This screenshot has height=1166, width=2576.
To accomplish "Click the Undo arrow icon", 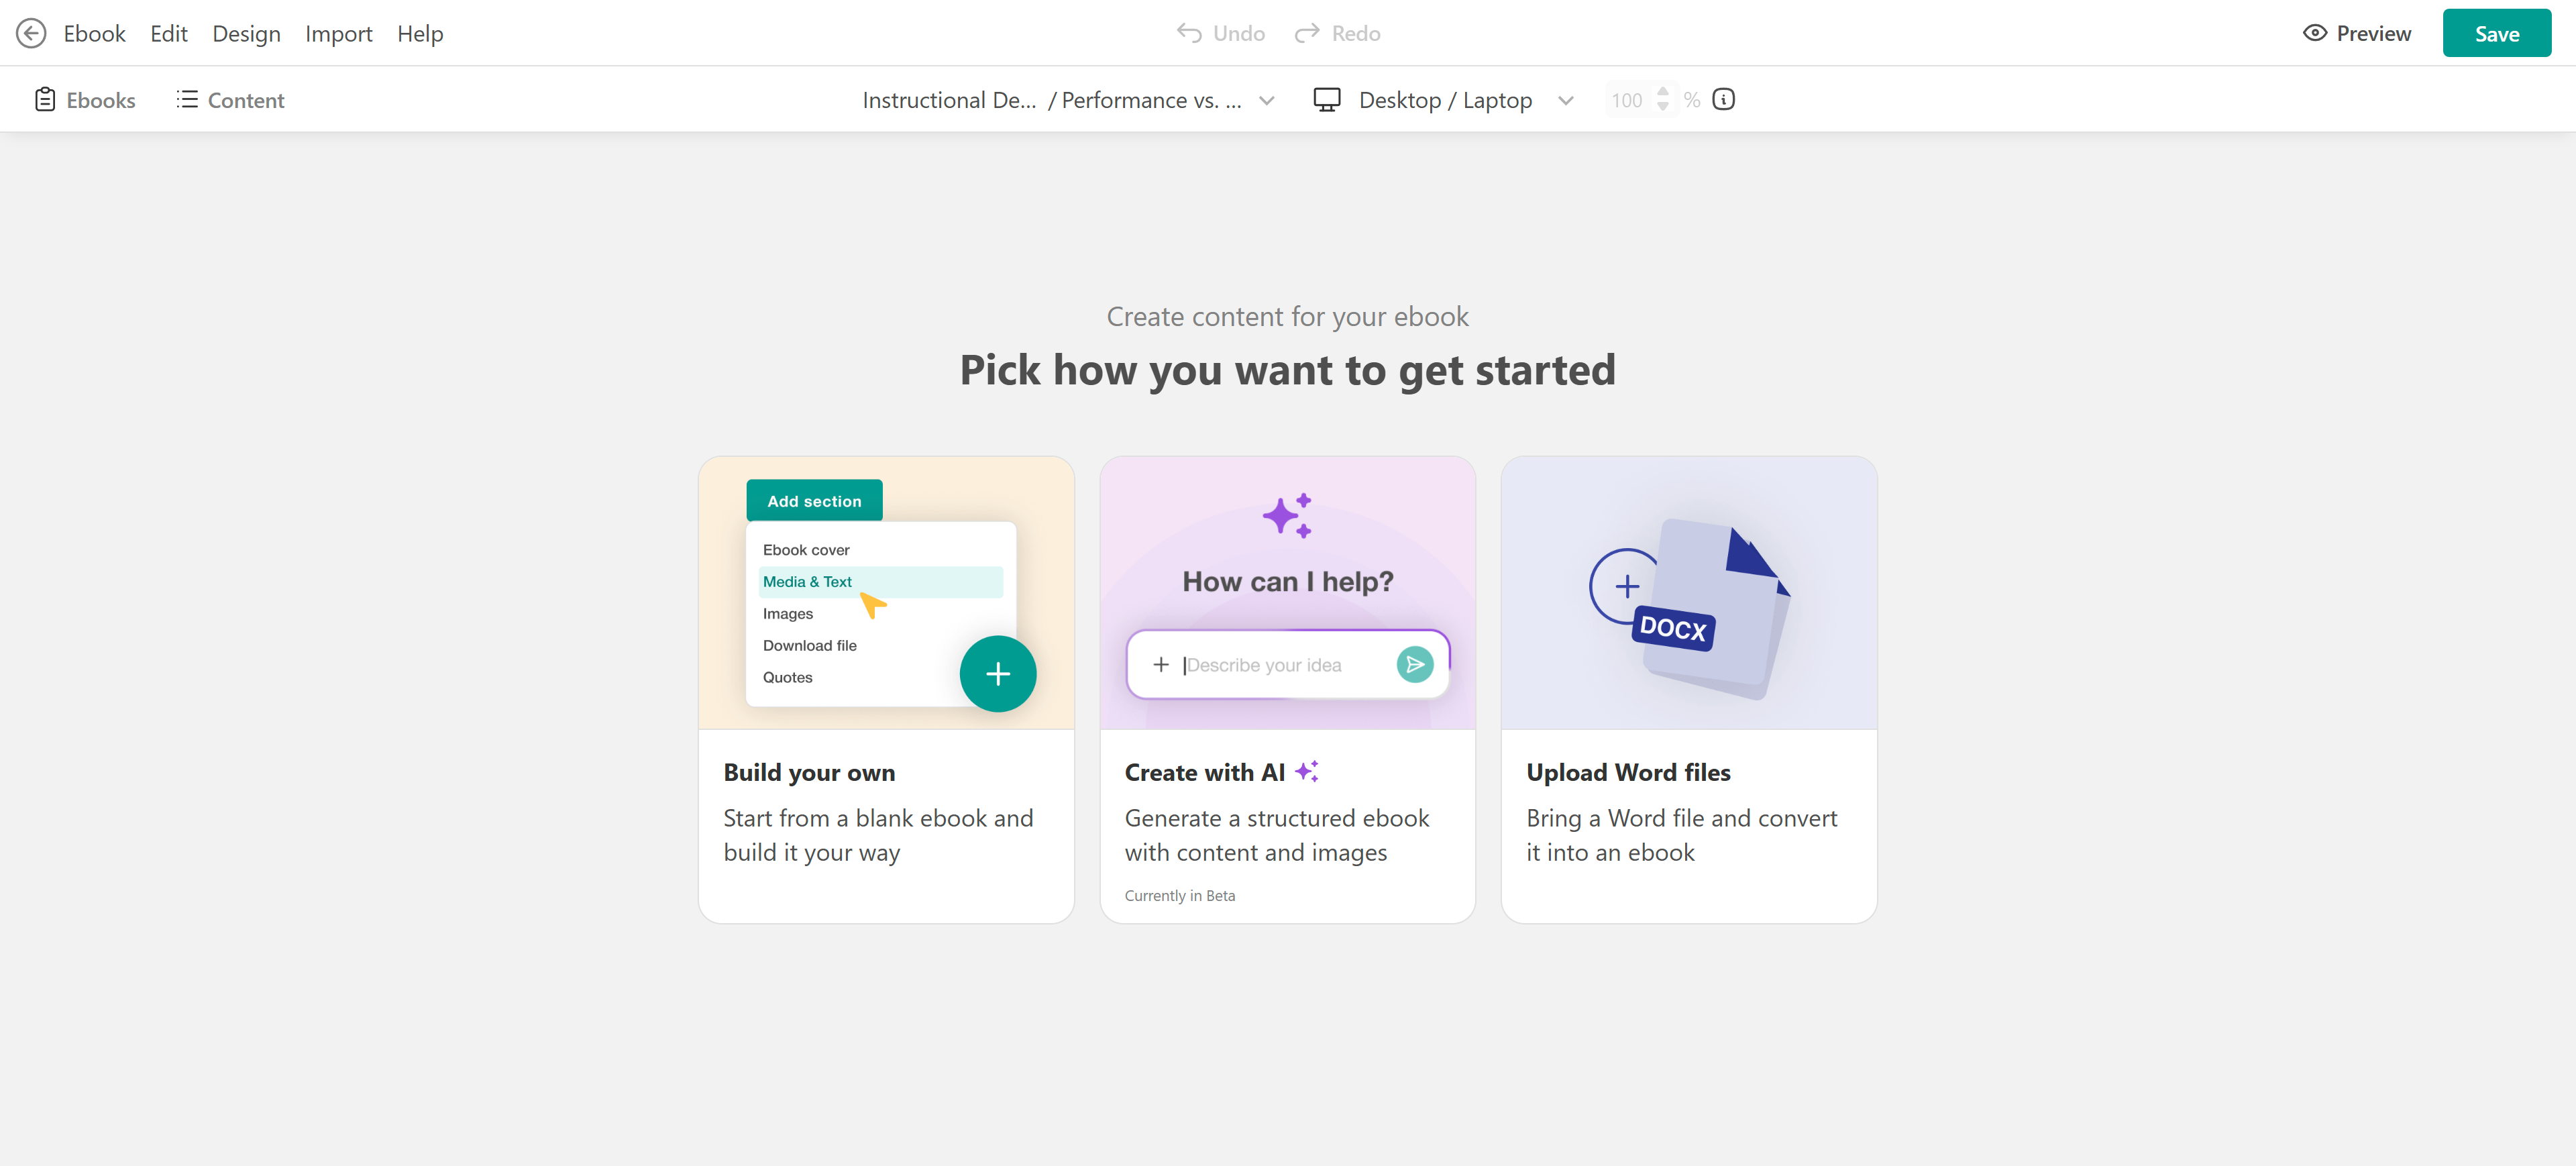I will (1189, 33).
